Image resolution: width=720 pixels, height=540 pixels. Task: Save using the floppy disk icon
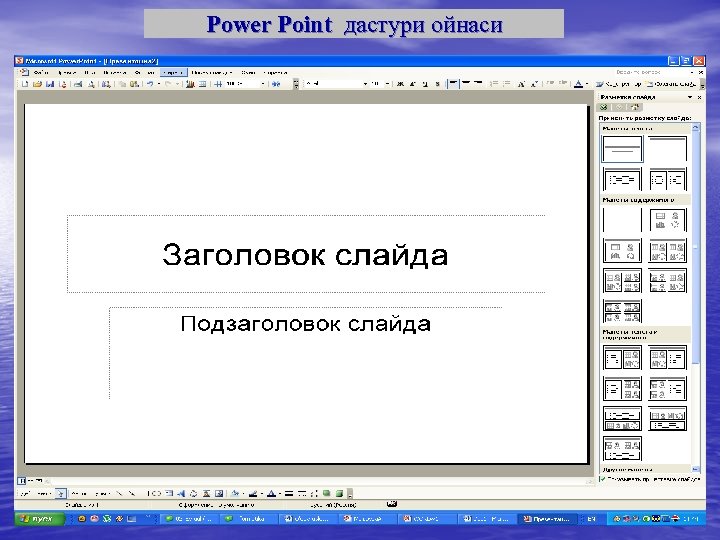[x=50, y=84]
